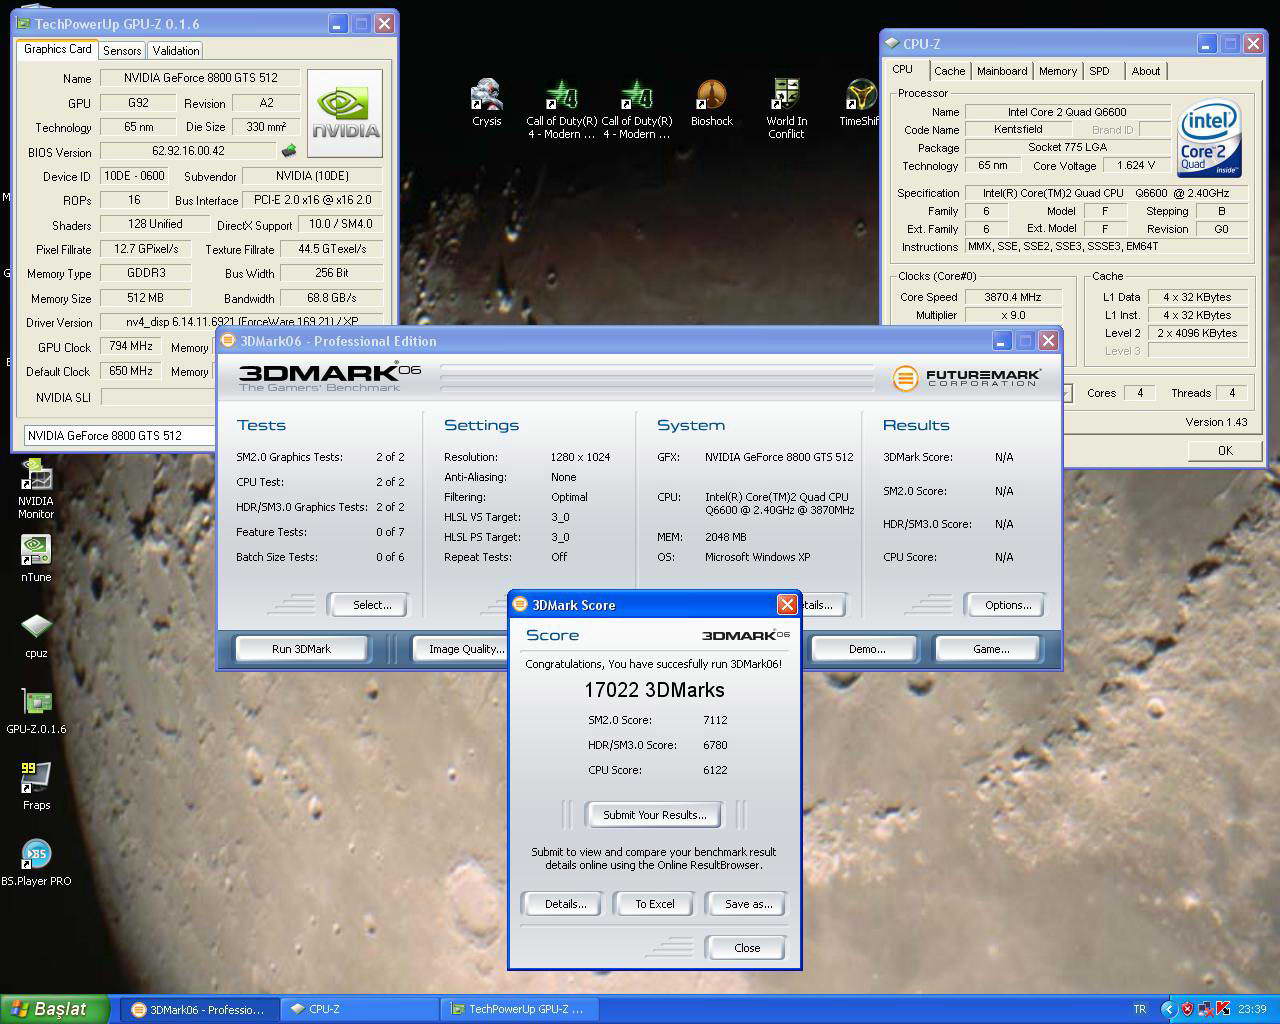Click the Kaspersky tray icon

1222,1009
